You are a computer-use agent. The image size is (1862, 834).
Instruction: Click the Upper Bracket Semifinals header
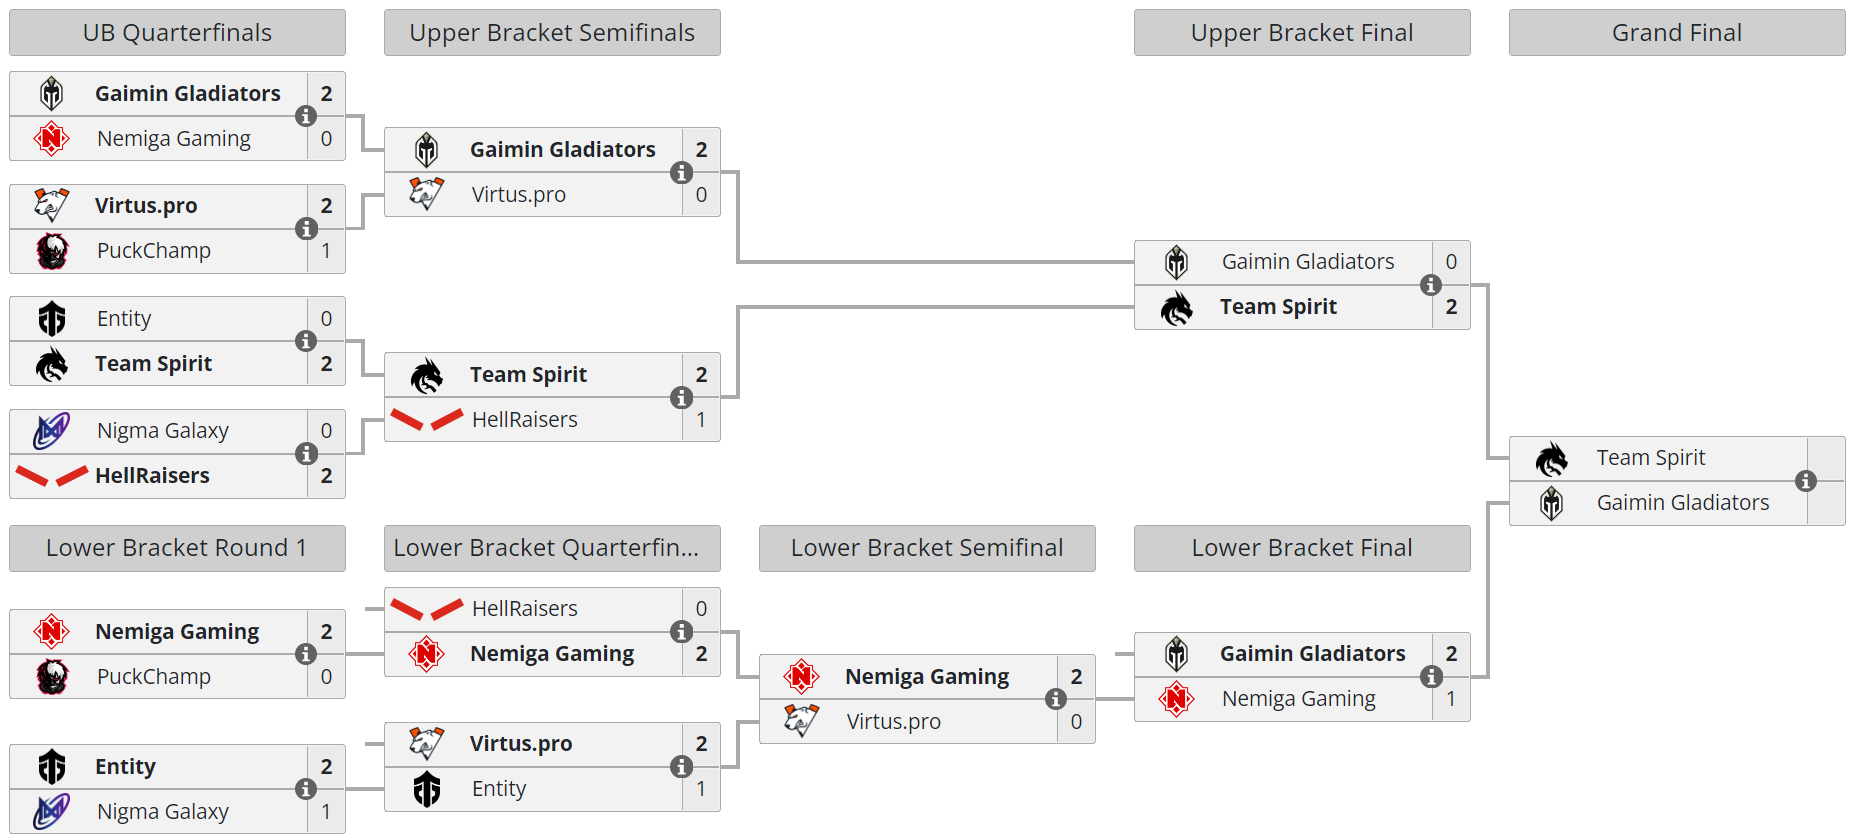coord(552,33)
